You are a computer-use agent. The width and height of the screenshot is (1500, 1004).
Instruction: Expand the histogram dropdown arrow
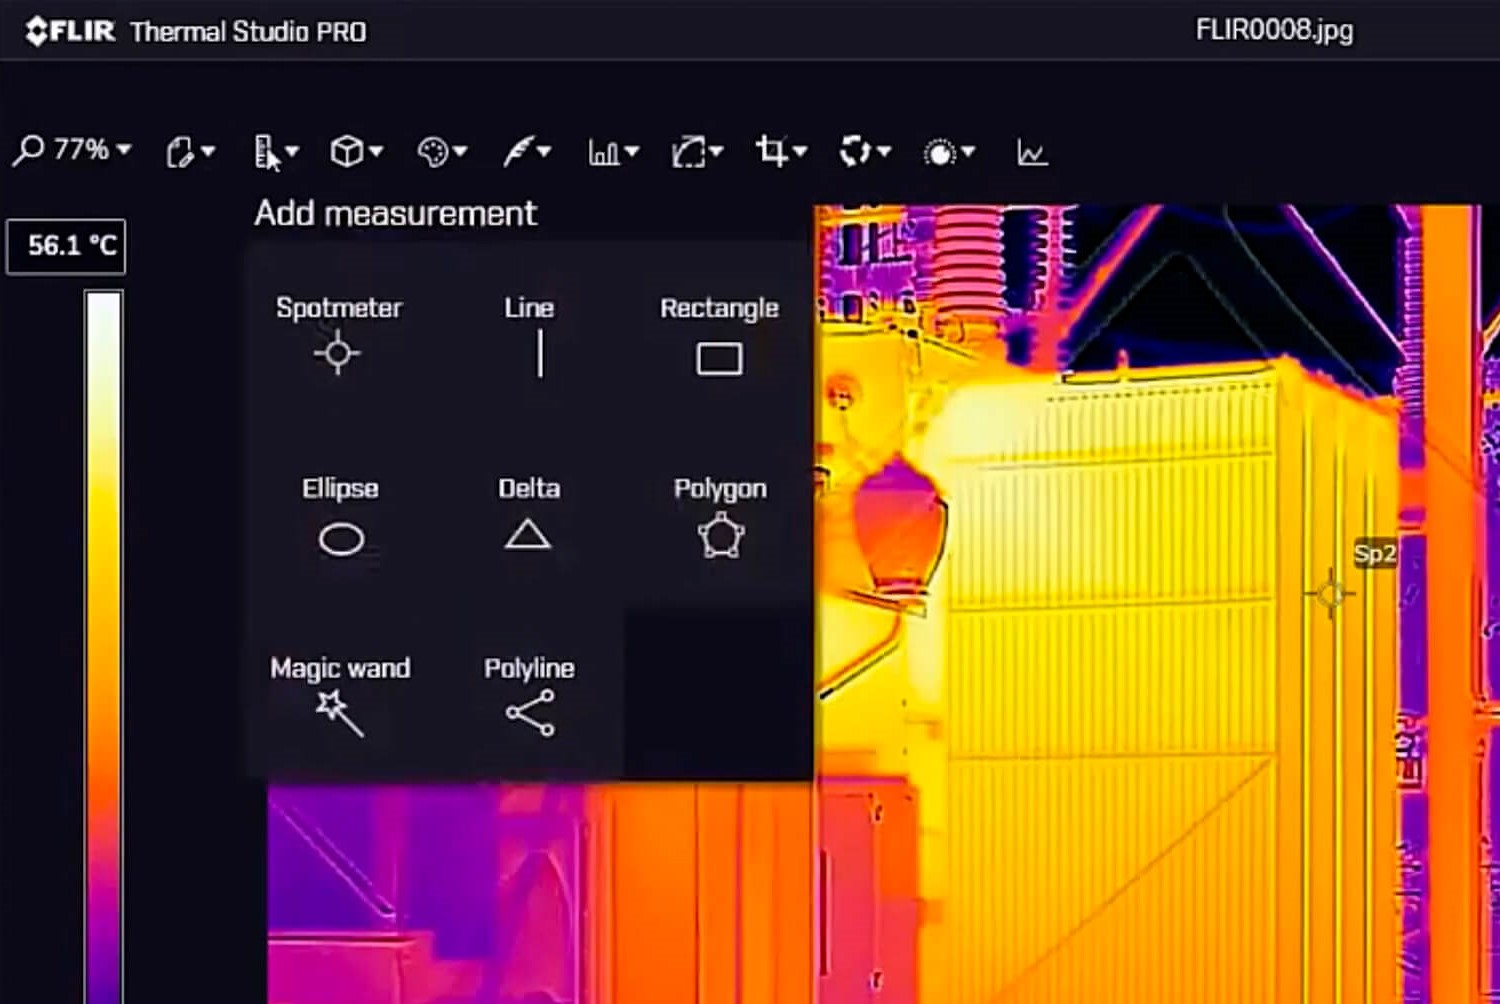coord(632,152)
